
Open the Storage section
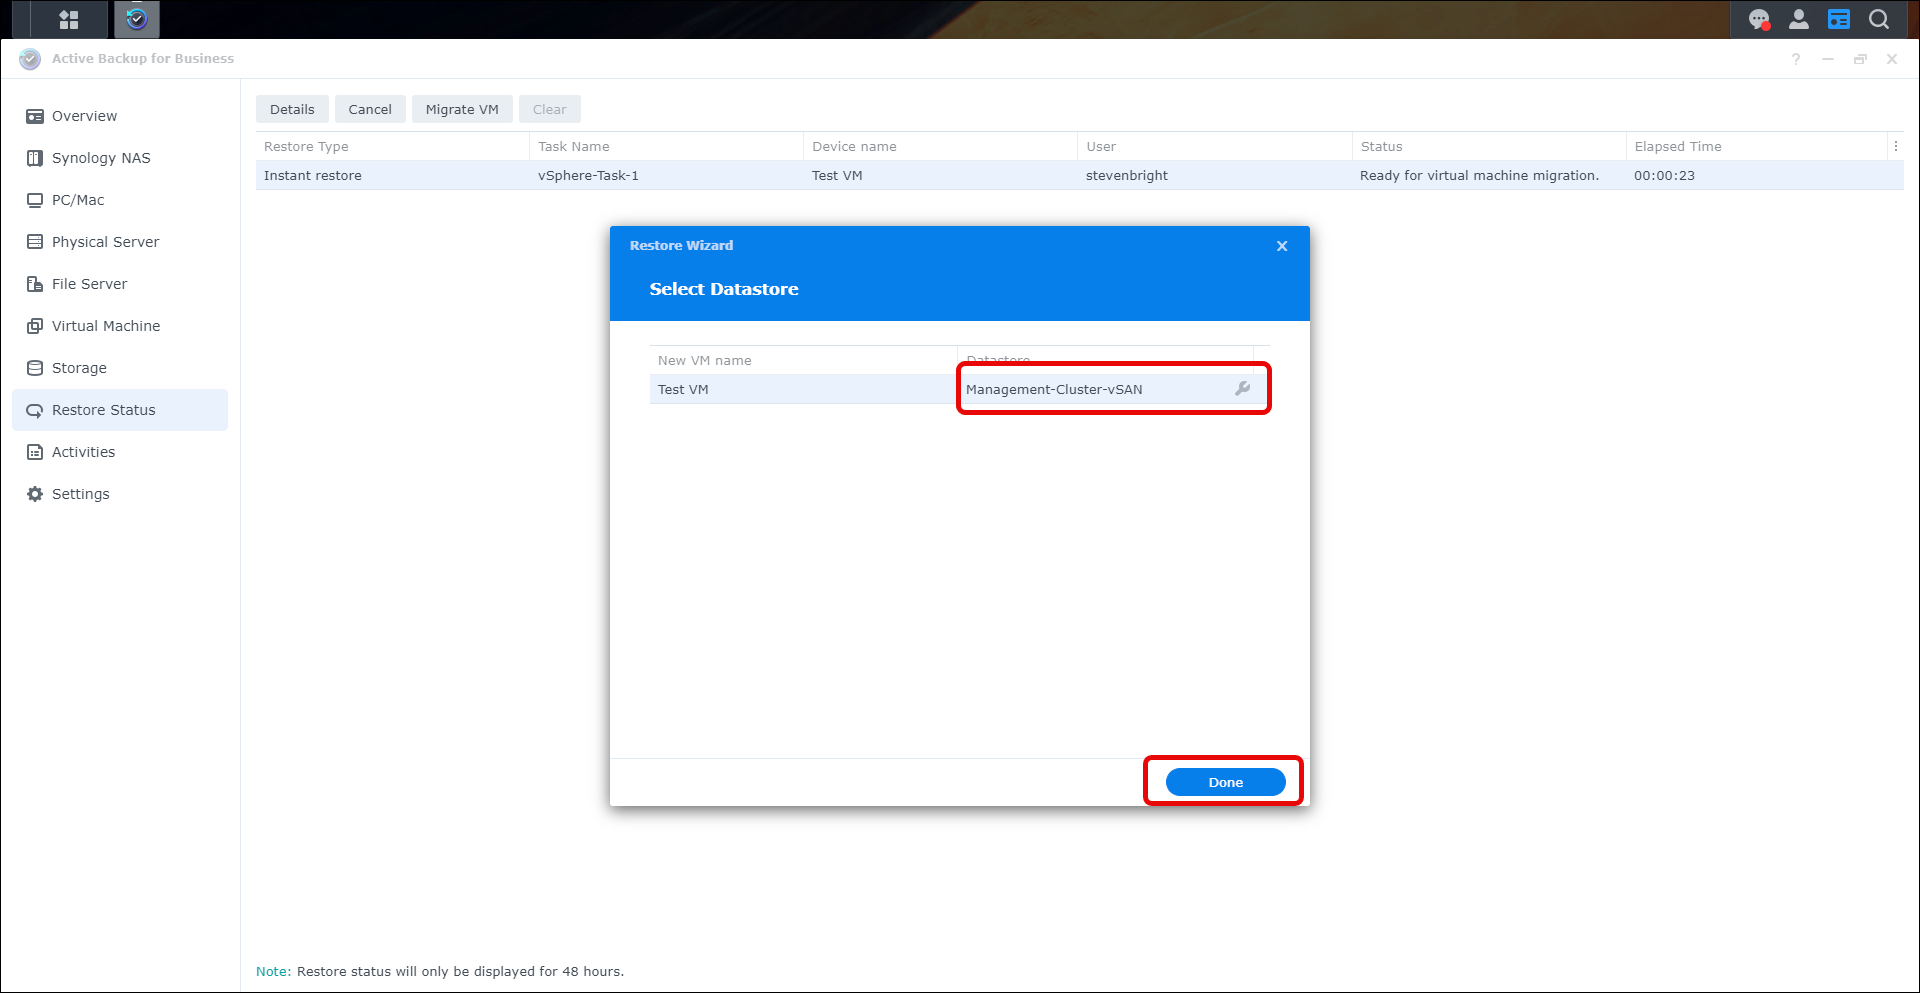point(79,368)
